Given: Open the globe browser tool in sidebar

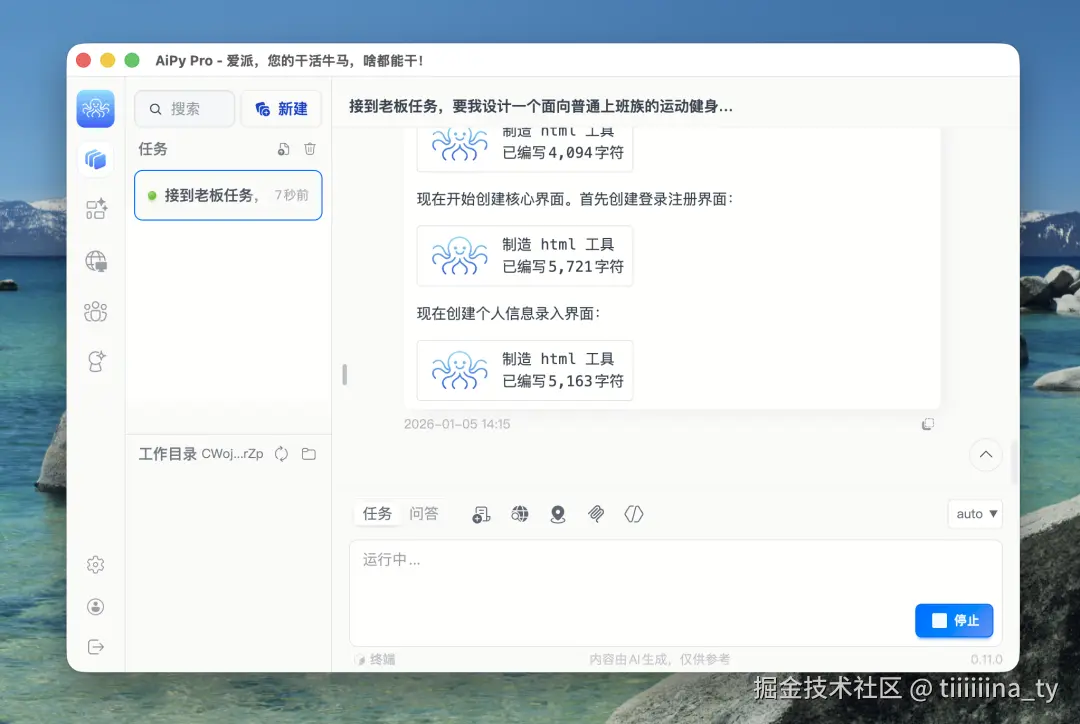Looking at the screenshot, I should [x=95, y=261].
